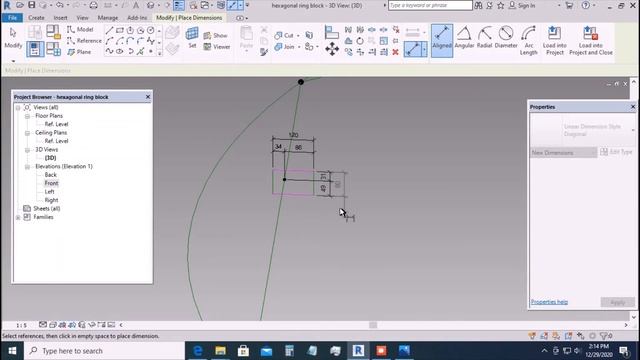
Task: Open the Cut dropdown arrow
Action: (298, 36)
